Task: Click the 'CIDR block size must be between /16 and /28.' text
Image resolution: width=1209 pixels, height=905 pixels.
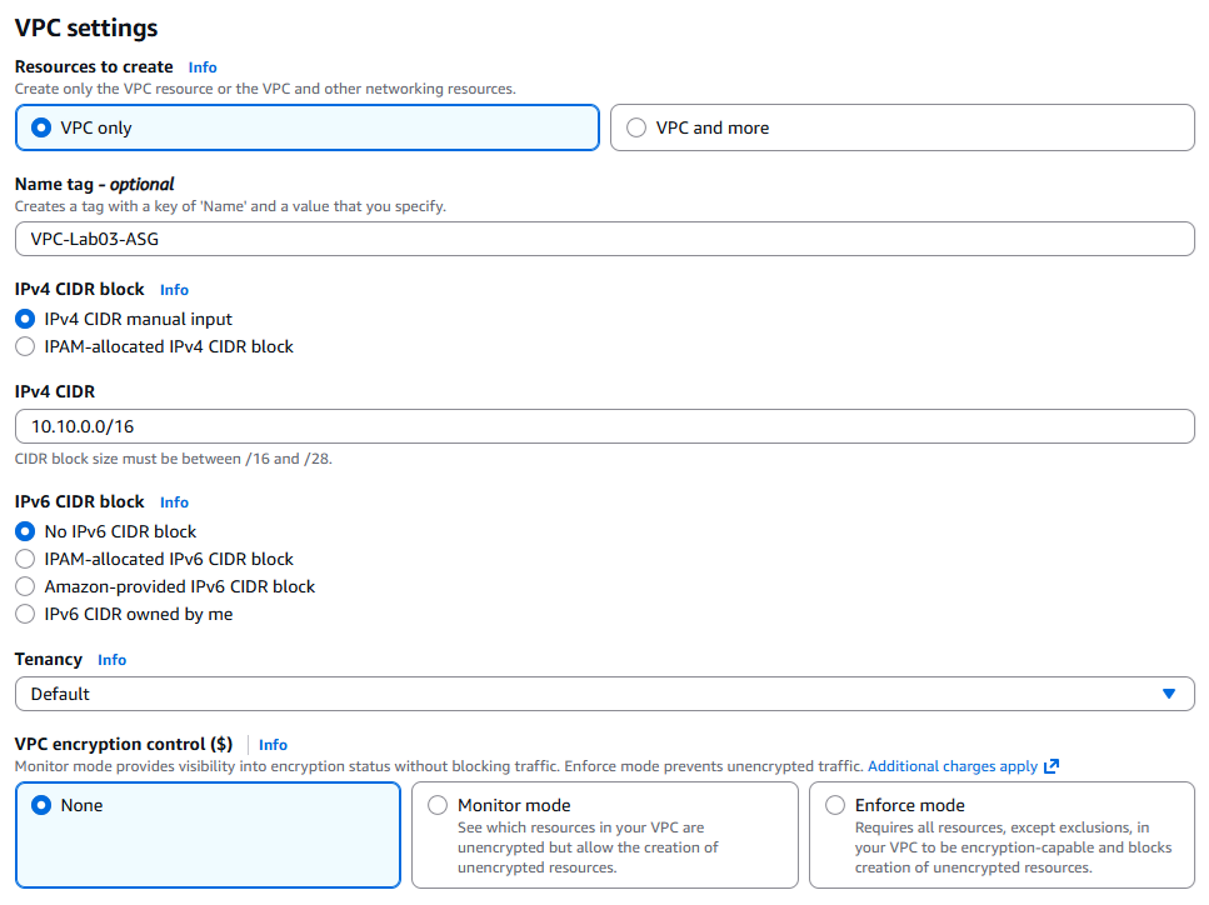Action: pos(173,459)
